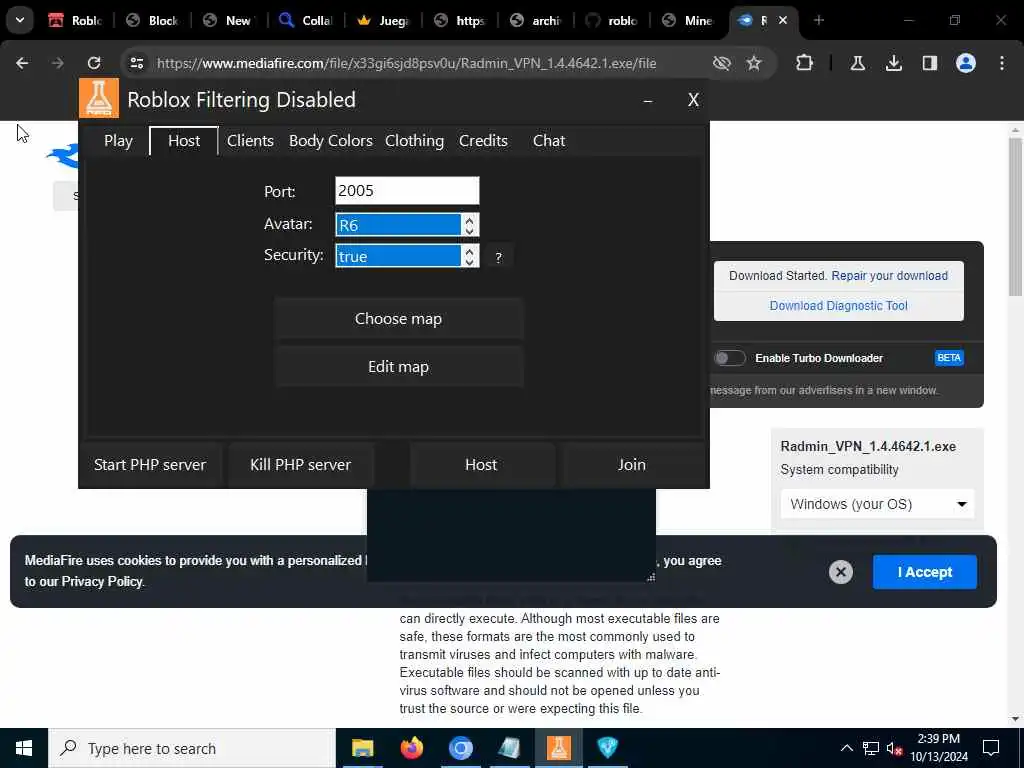Screen dimensions: 1024x768
Task: Open the blue shield app on taskbar
Action: pyautogui.click(x=607, y=748)
